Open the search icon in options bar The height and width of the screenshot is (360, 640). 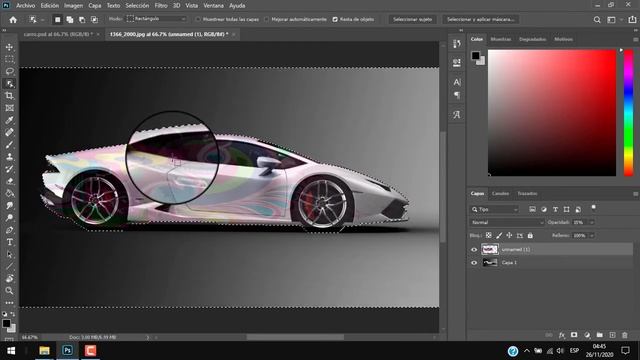[x=597, y=20]
